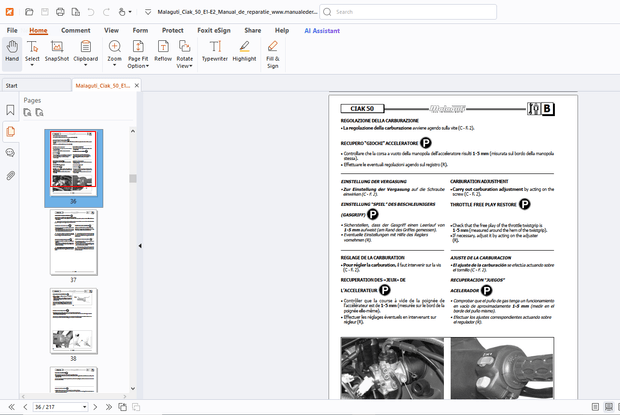Open Page Fit Option dropdown
The width and height of the screenshot is (620, 415).
pyautogui.click(x=138, y=54)
